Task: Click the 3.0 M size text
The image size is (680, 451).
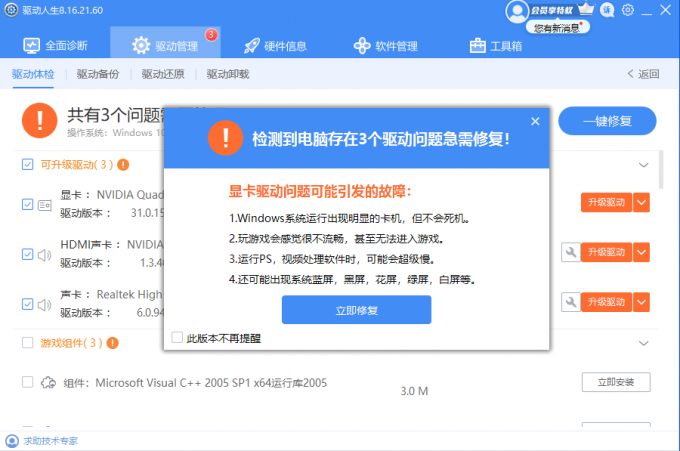Action: 414,391
